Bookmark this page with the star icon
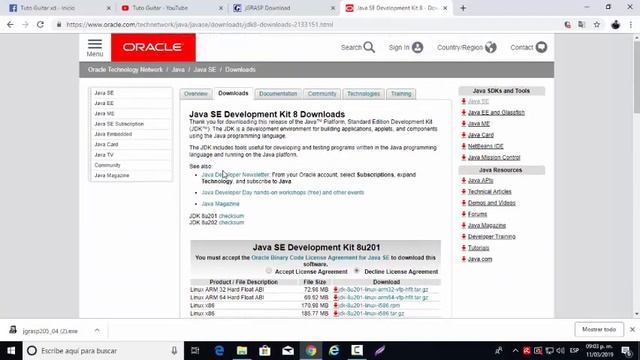Screen dimensions: 640x360 click(597, 24)
